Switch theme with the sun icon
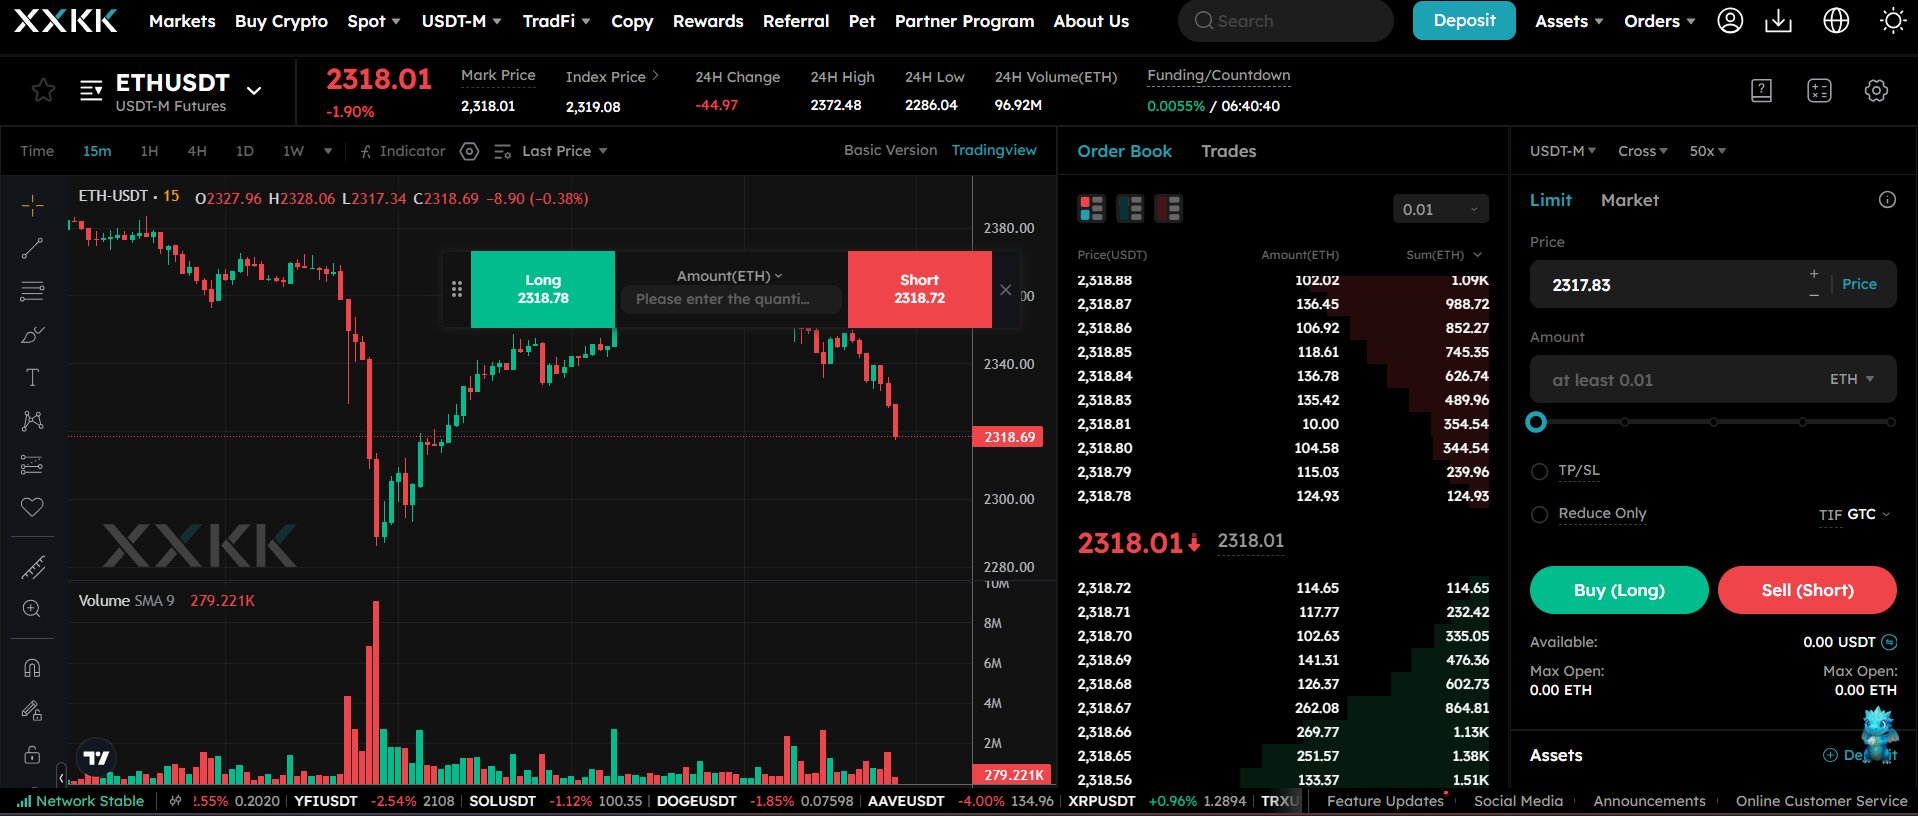The width and height of the screenshot is (1918, 816). (1892, 21)
